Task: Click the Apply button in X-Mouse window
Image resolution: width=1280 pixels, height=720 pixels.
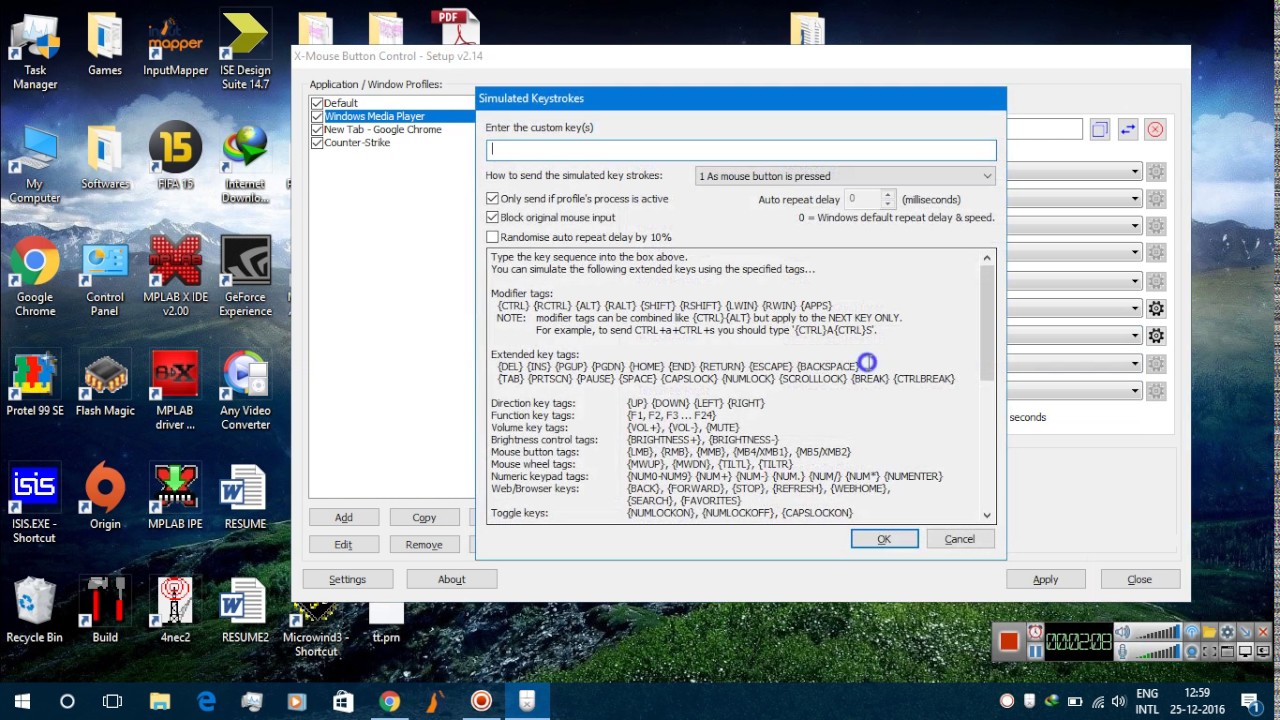Action: (1045, 579)
